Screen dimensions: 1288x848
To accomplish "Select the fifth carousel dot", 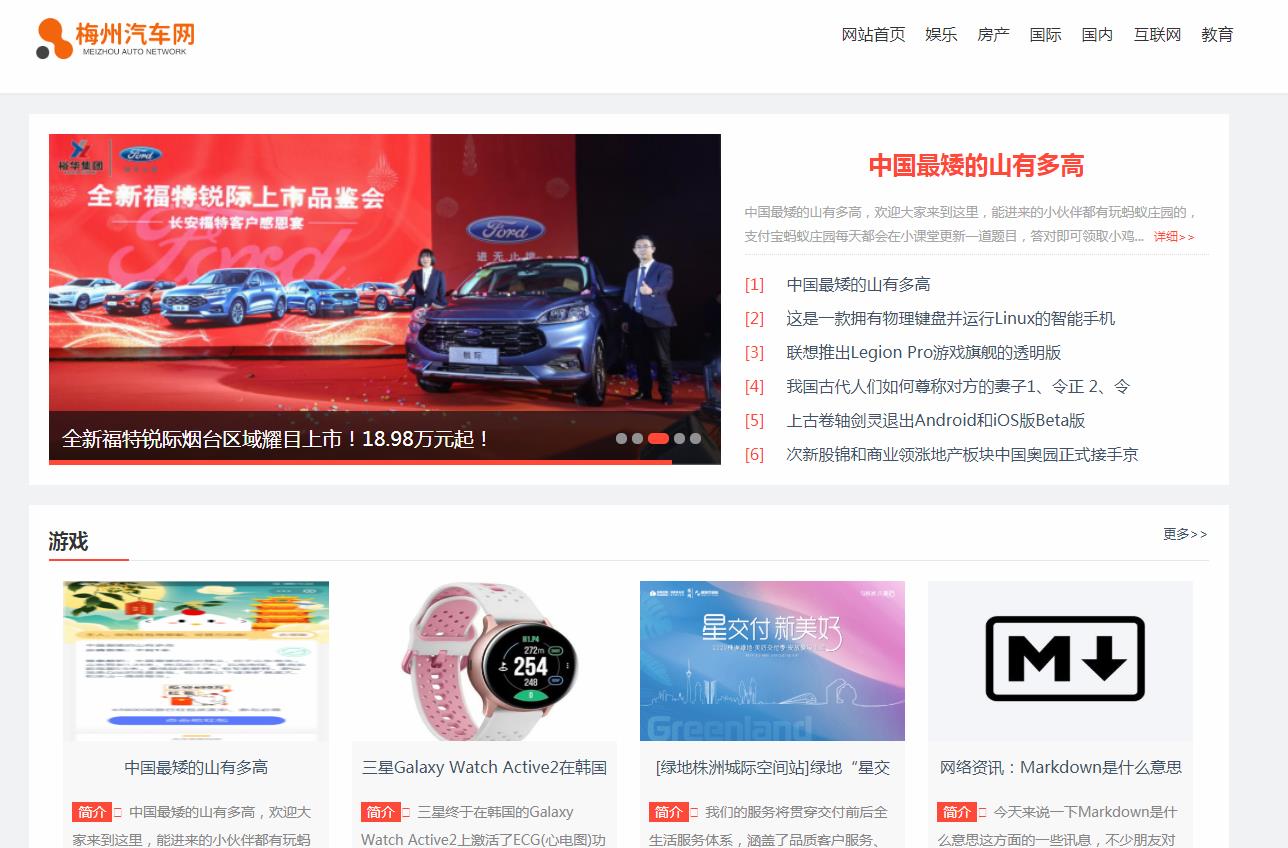I will pos(695,438).
